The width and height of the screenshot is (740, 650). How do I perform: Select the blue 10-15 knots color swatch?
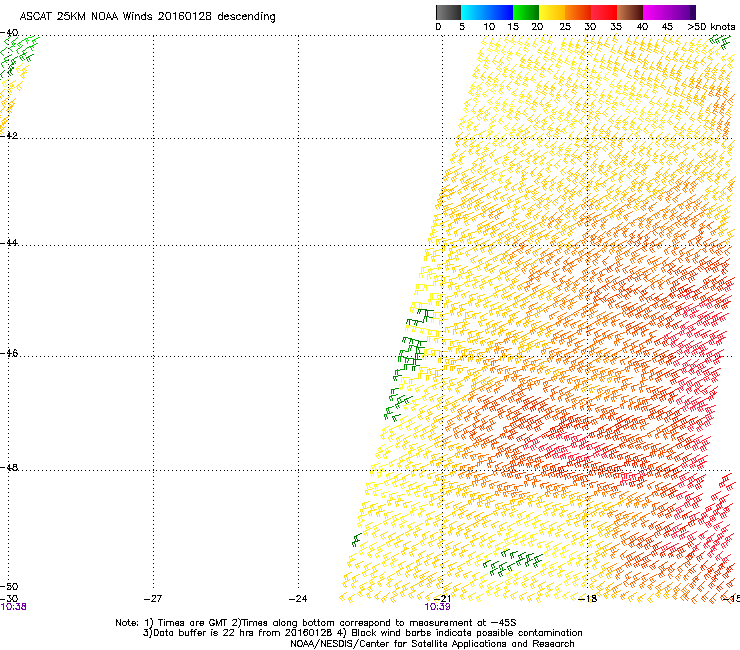pyautogui.click(x=500, y=12)
